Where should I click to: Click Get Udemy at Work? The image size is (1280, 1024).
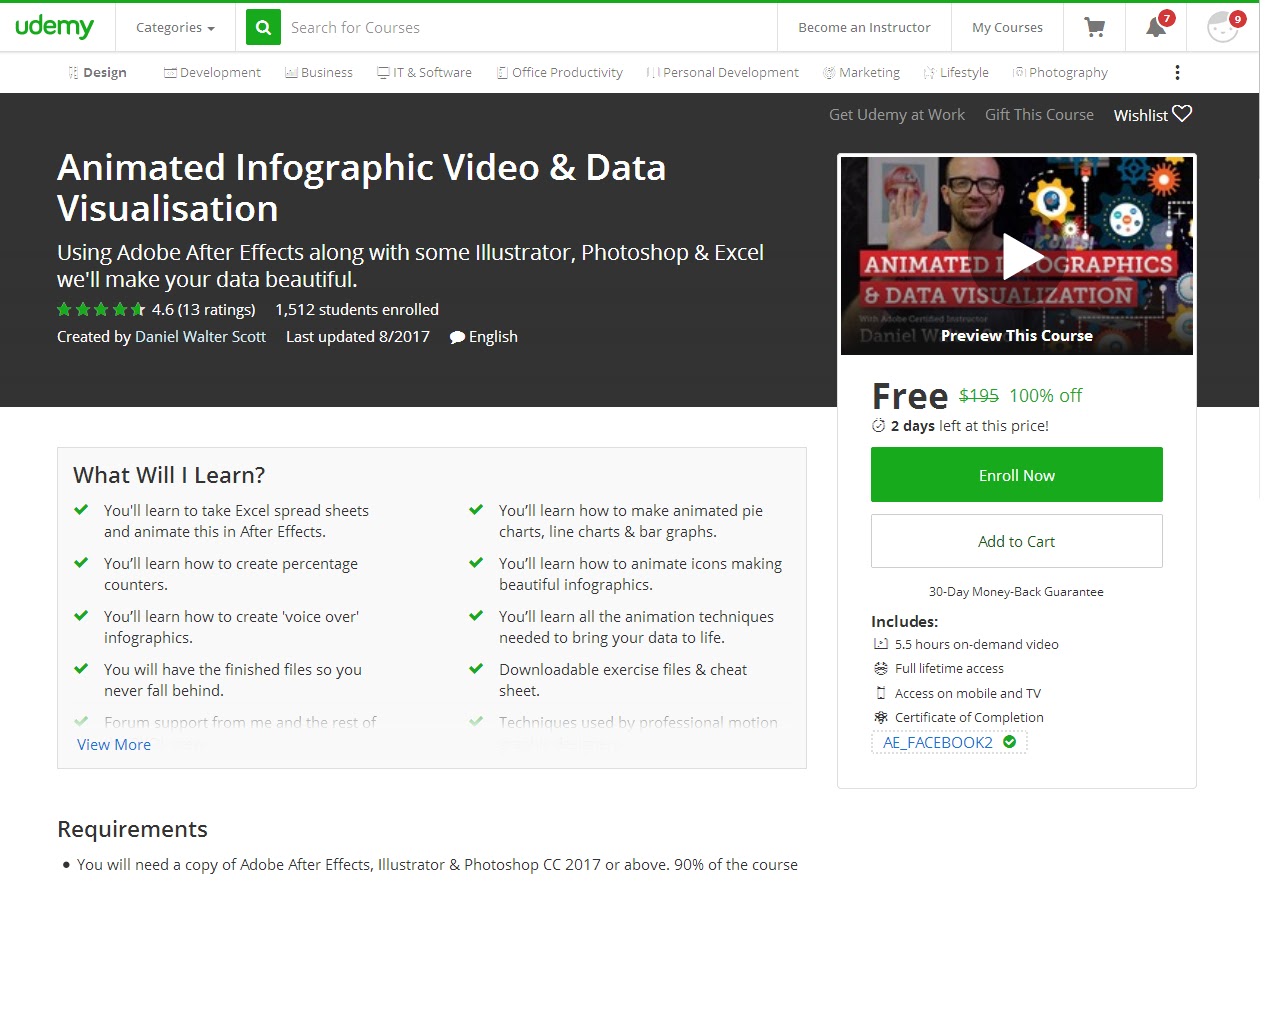897,115
